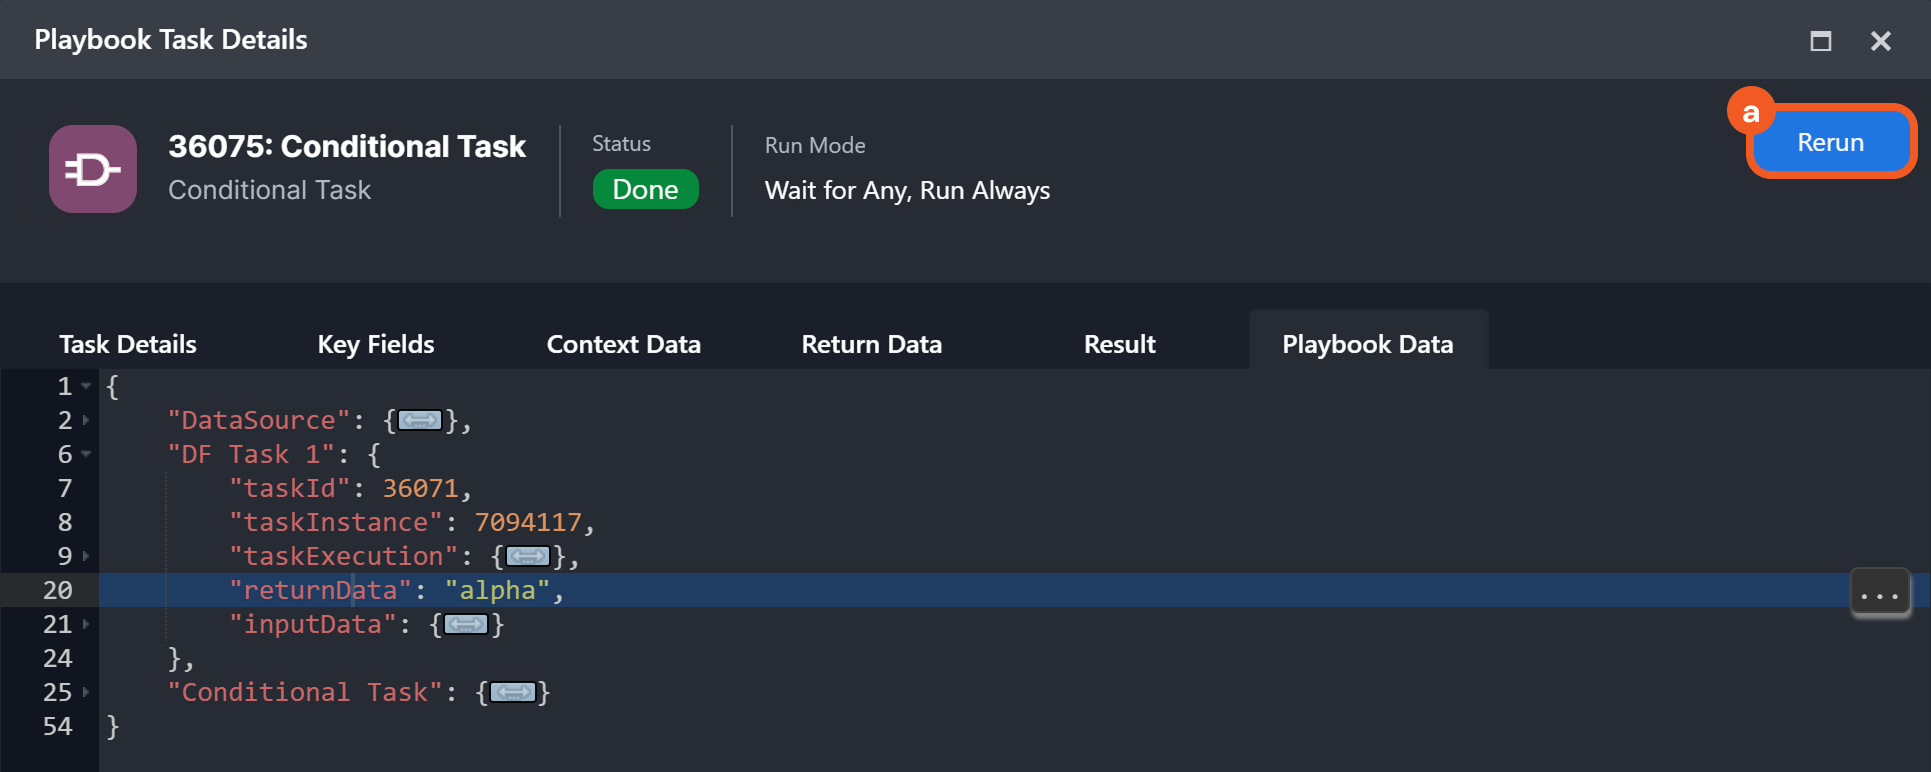1931x772 pixels.
Task: Unfold the DataSource line gutter arrow
Action: pos(87,421)
